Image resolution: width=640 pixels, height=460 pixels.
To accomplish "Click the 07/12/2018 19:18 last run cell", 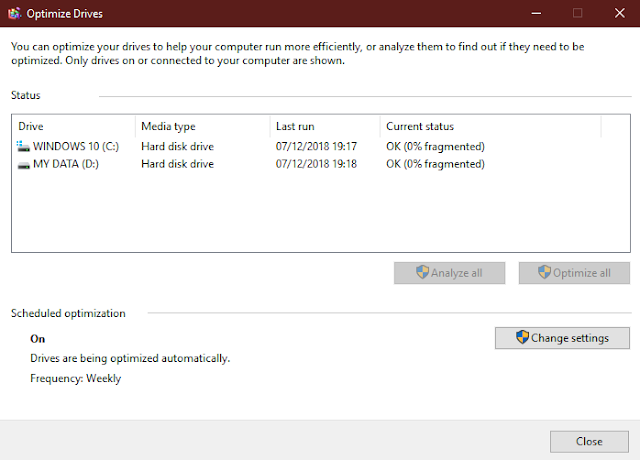I will pos(316,164).
